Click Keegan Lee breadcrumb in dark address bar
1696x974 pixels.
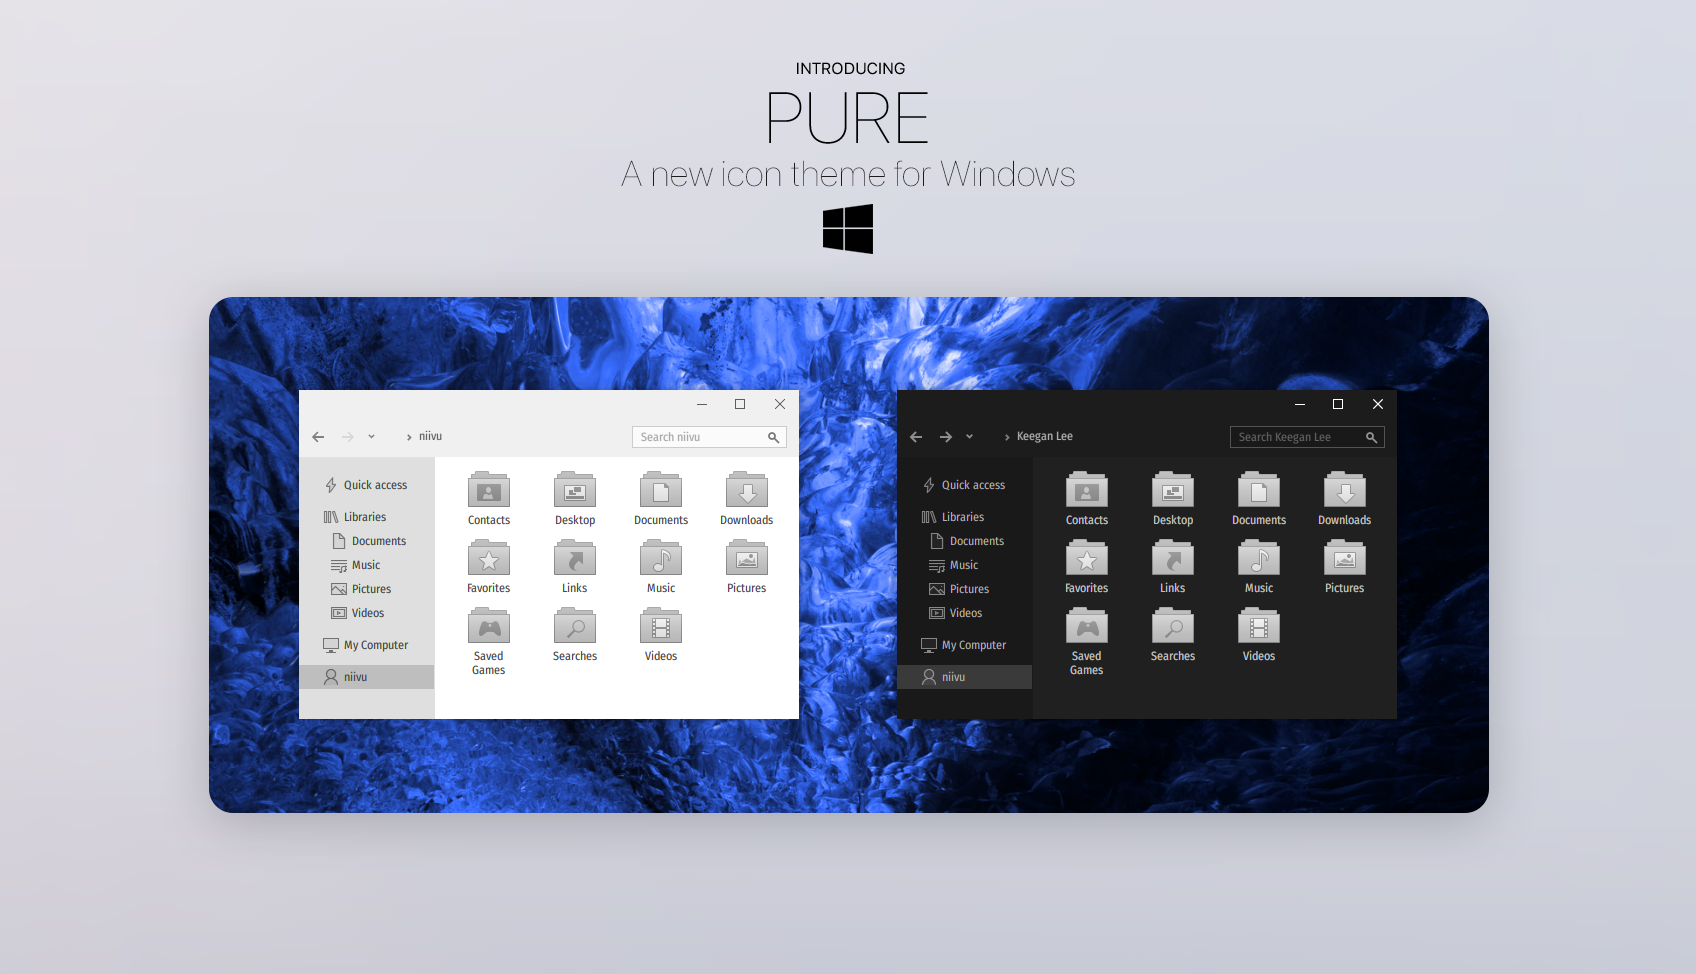[1044, 436]
